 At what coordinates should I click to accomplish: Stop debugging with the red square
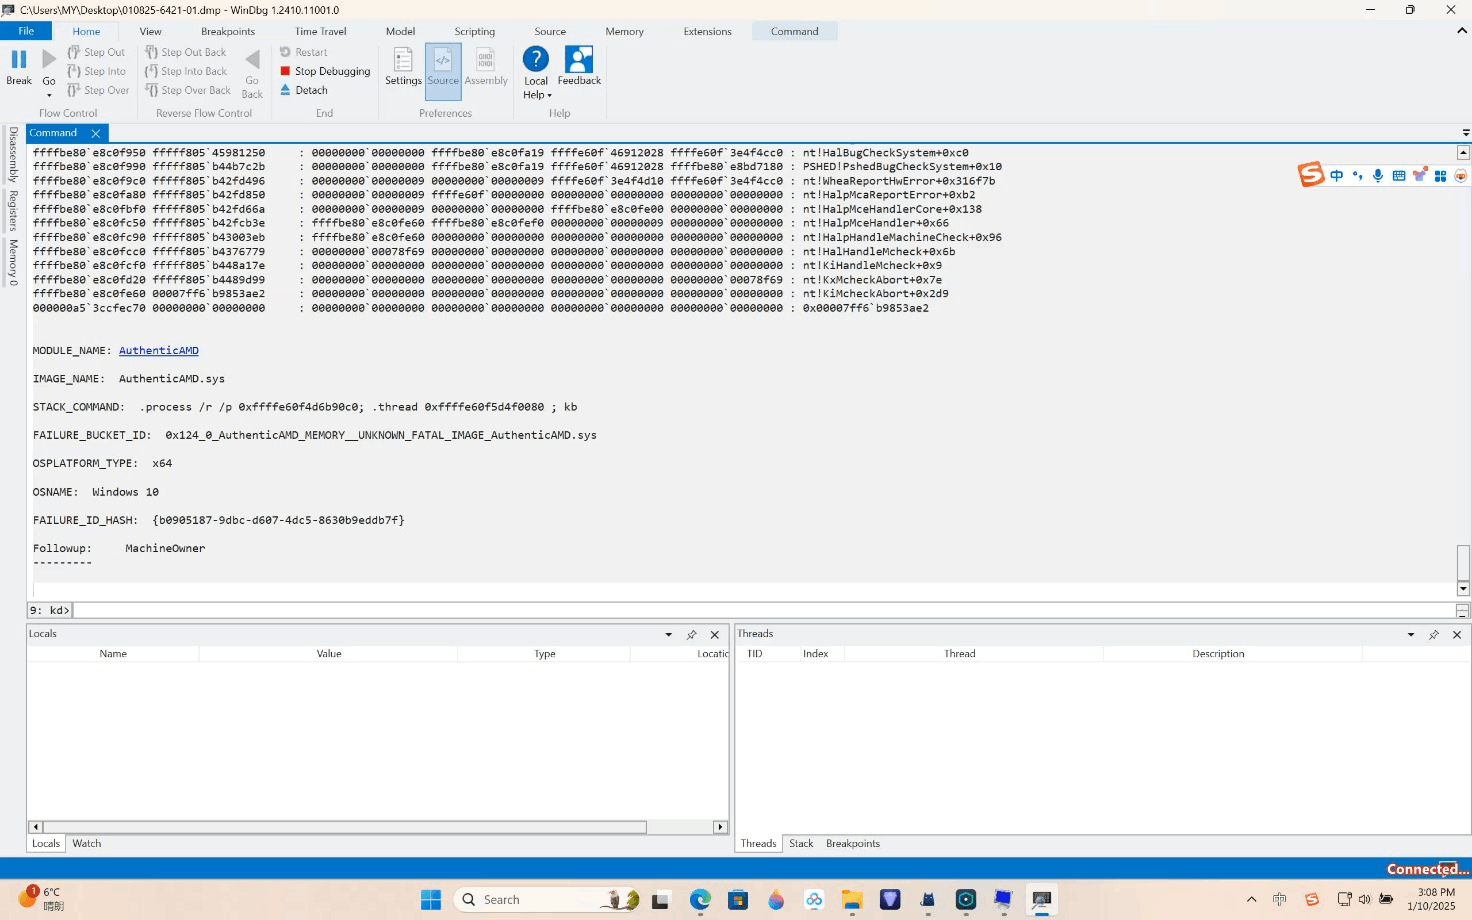tap(285, 71)
